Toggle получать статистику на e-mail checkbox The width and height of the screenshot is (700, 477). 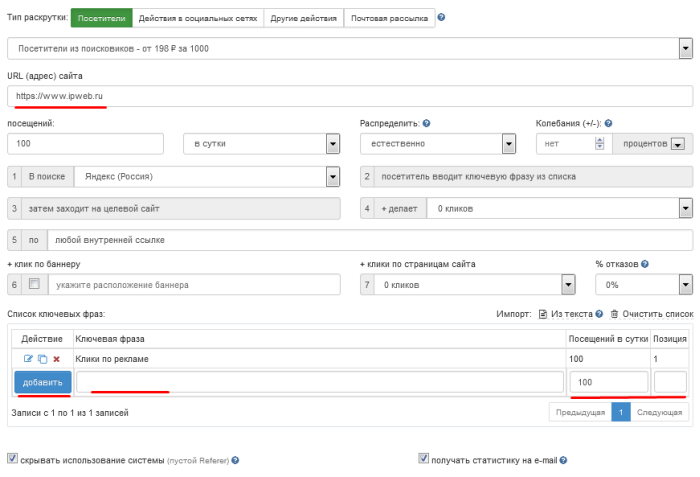(424, 460)
